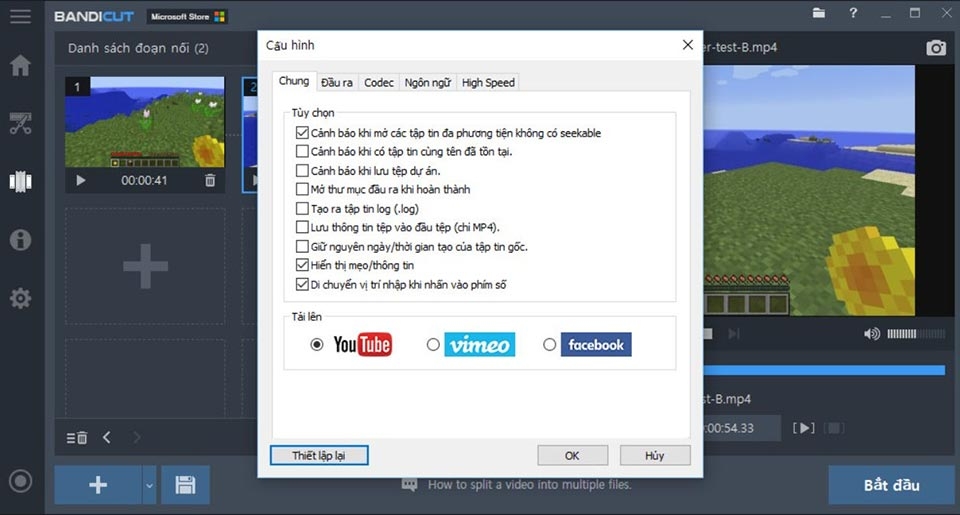Click the tip speech bubble icon
This screenshot has width=960, height=515.
[410, 485]
